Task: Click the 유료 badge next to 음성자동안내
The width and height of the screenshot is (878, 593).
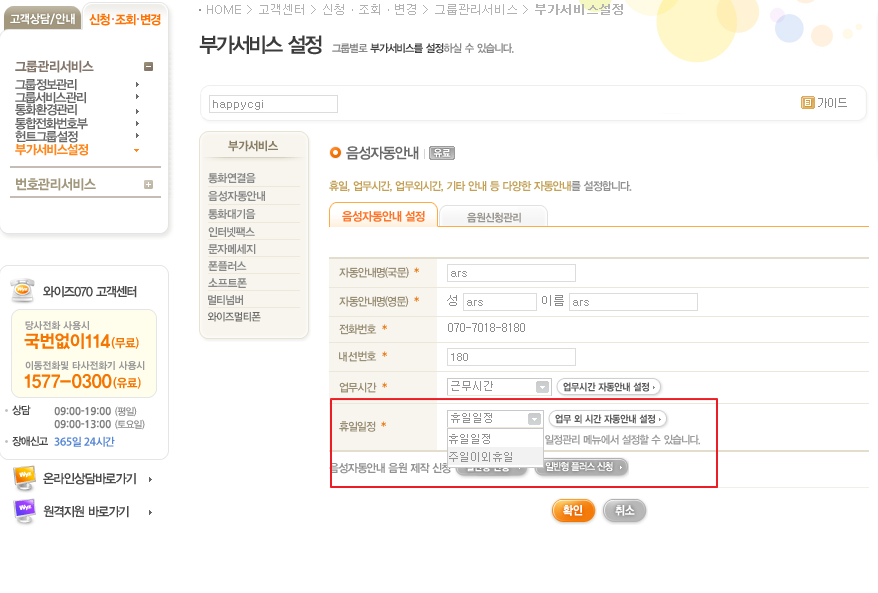Action: pyautogui.click(x=441, y=153)
